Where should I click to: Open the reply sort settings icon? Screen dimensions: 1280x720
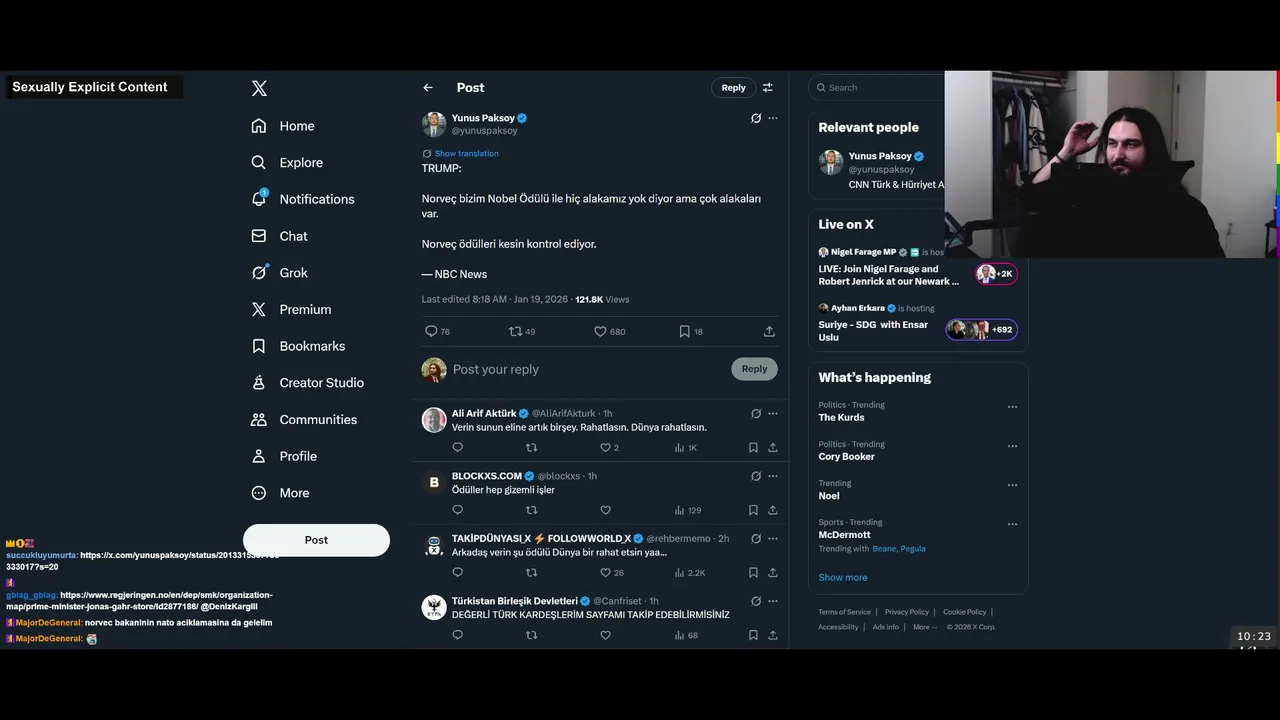(x=768, y=88)
